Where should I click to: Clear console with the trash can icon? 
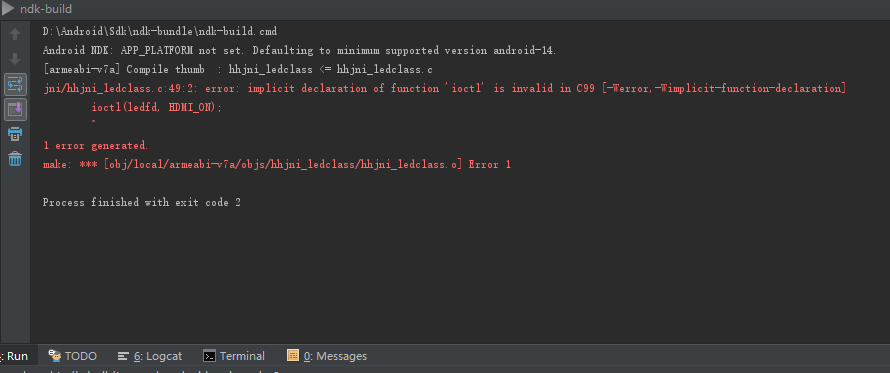pyautogui.click(x=15, y=158)
